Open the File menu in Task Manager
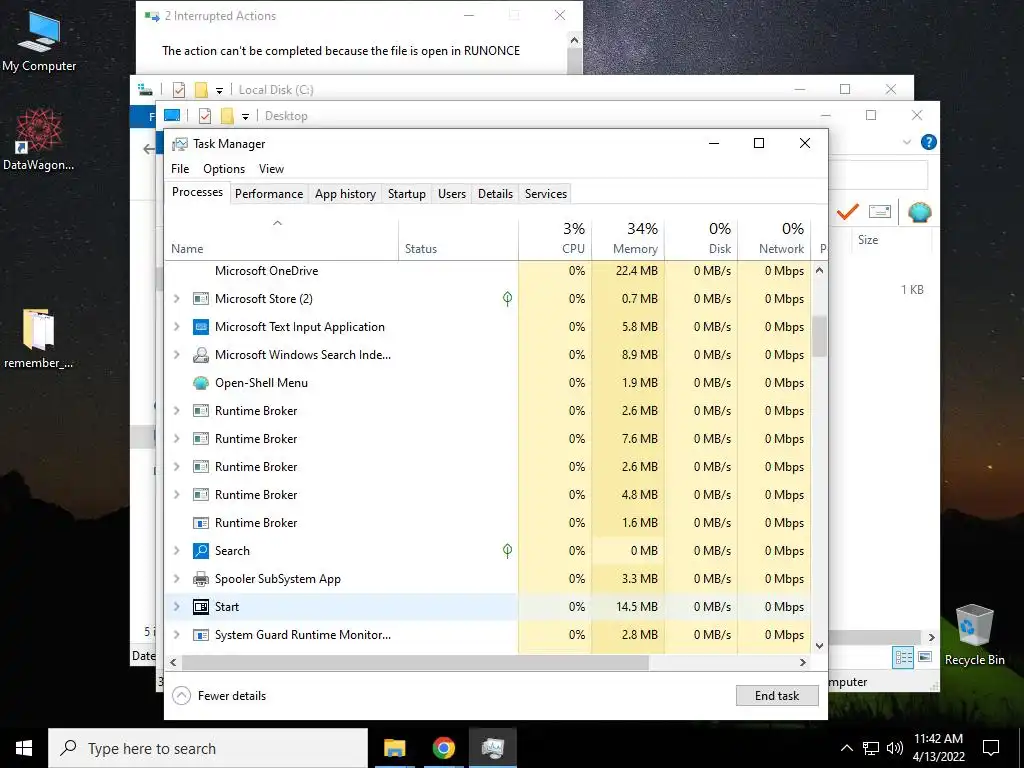The width and height of the screenshot is (1024, 768). click(180, 169)
